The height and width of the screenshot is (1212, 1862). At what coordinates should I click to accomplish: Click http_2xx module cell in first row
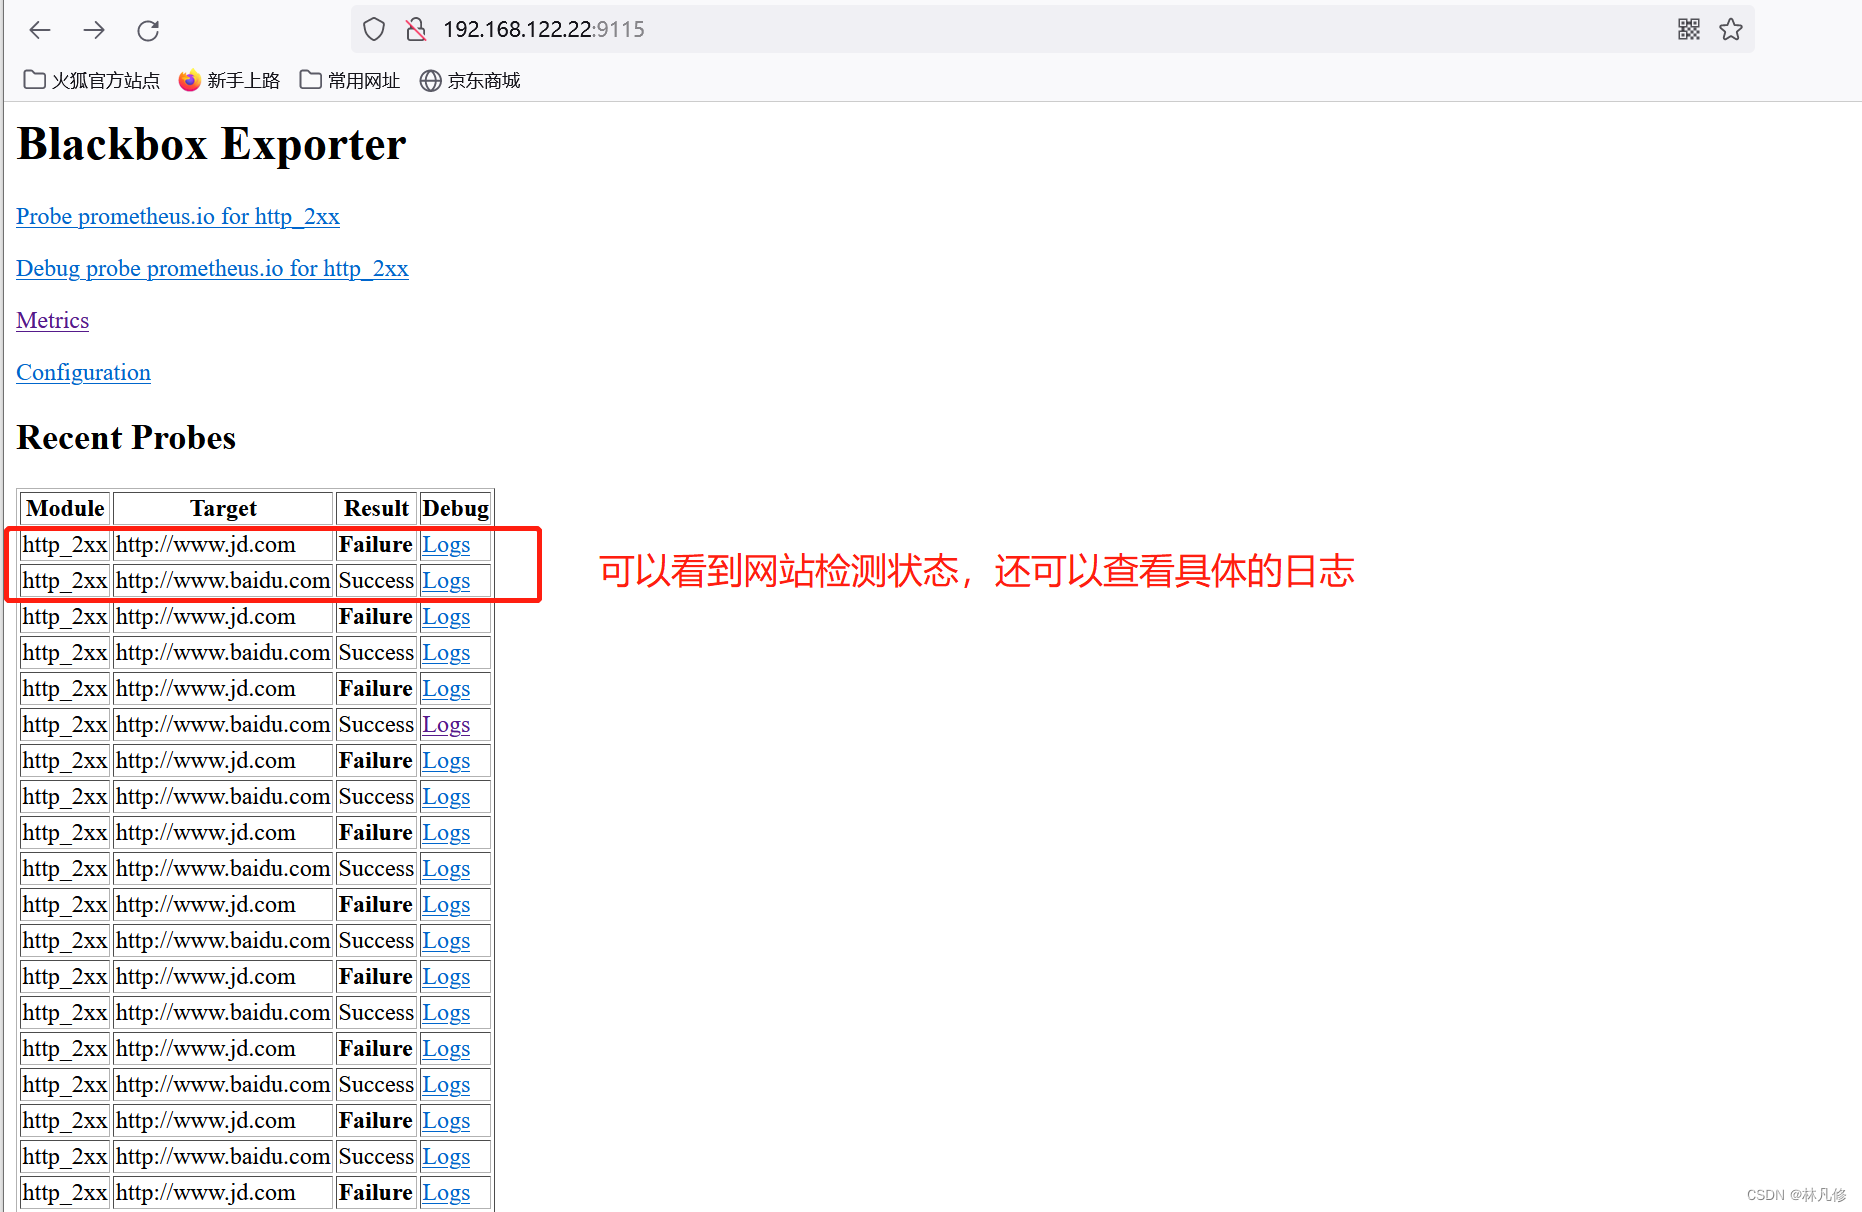click(65, 545)
